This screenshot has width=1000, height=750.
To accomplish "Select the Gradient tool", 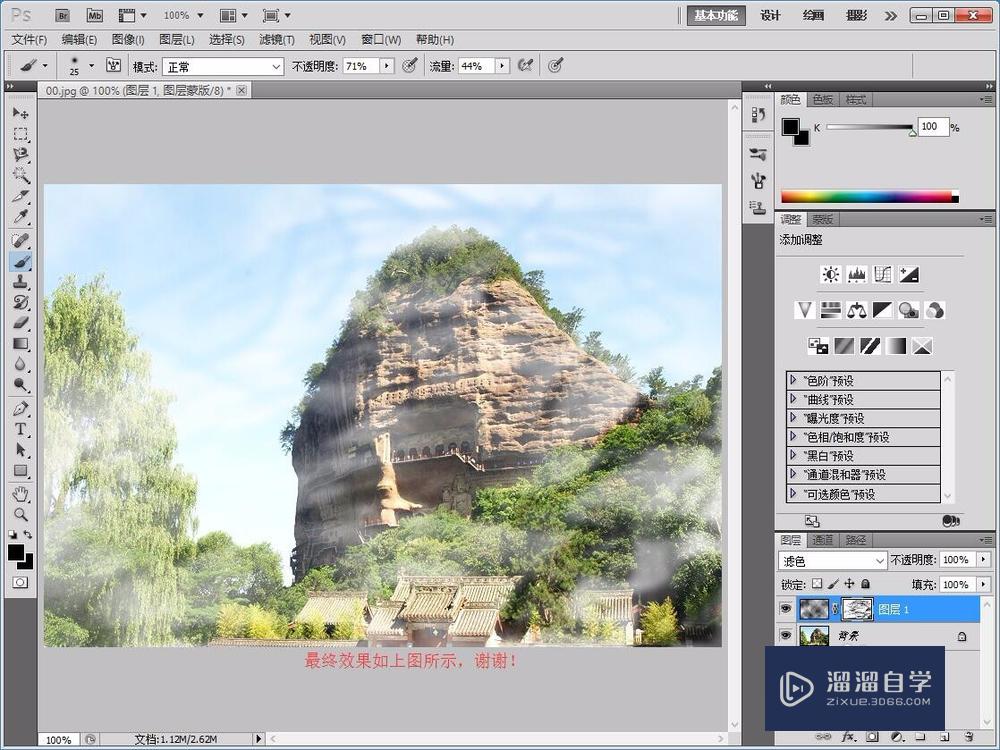I will point(20,343).
